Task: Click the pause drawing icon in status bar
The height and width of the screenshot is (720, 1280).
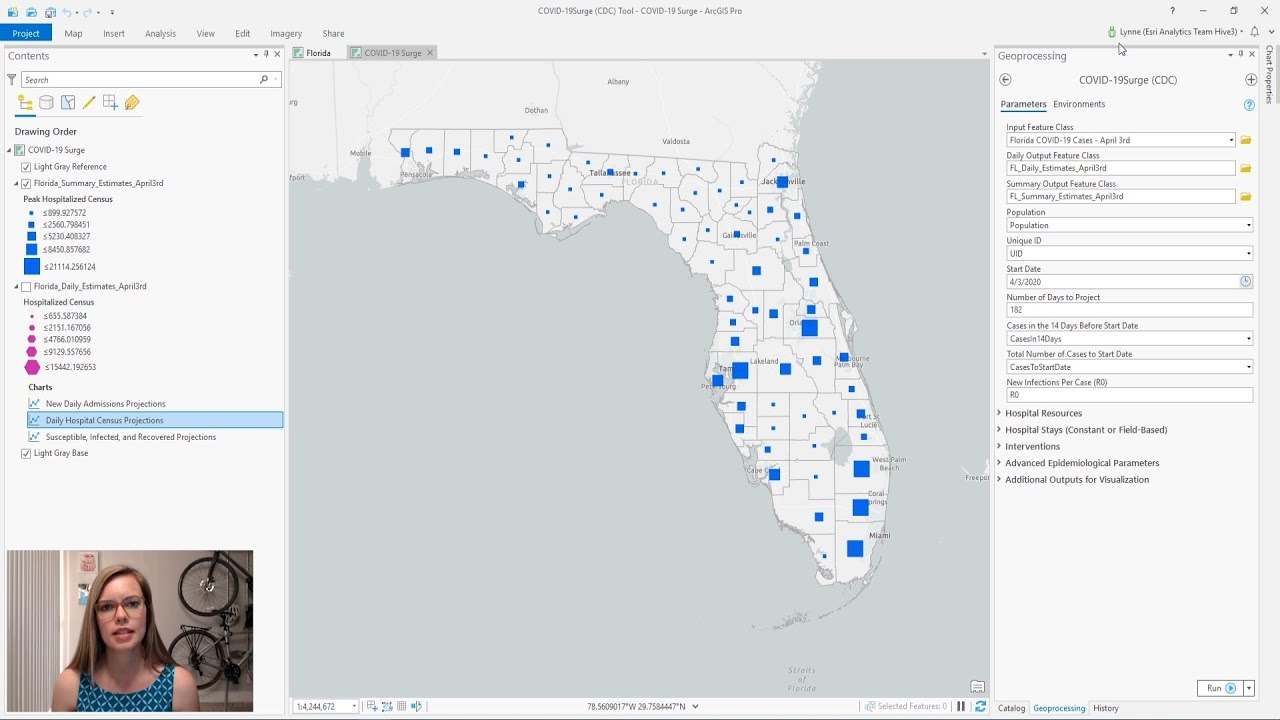Action: 961,706
